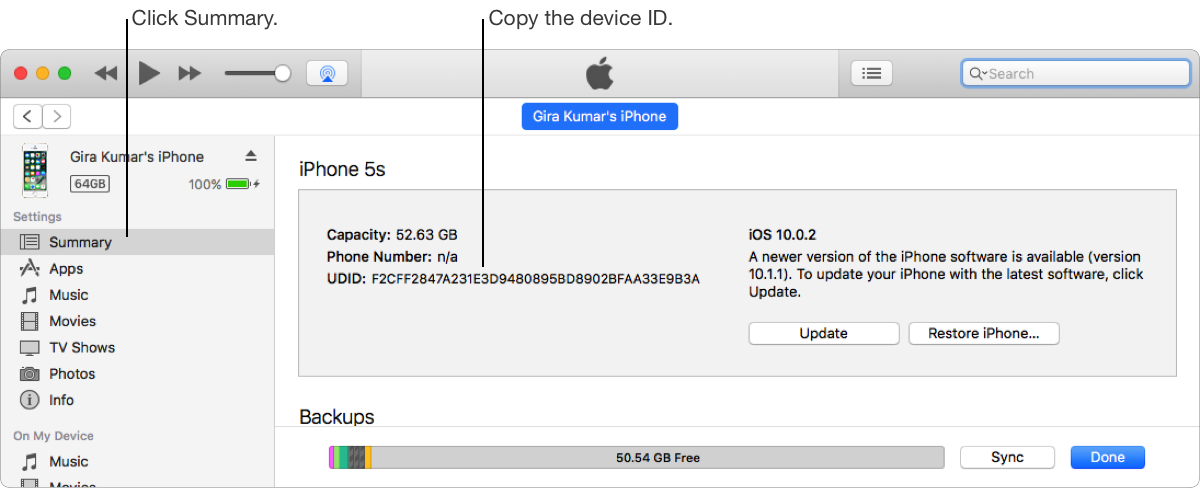Open TV Shows in the sidebar
This screenshot has width=1200, height=488.
[x=82, y=347]
